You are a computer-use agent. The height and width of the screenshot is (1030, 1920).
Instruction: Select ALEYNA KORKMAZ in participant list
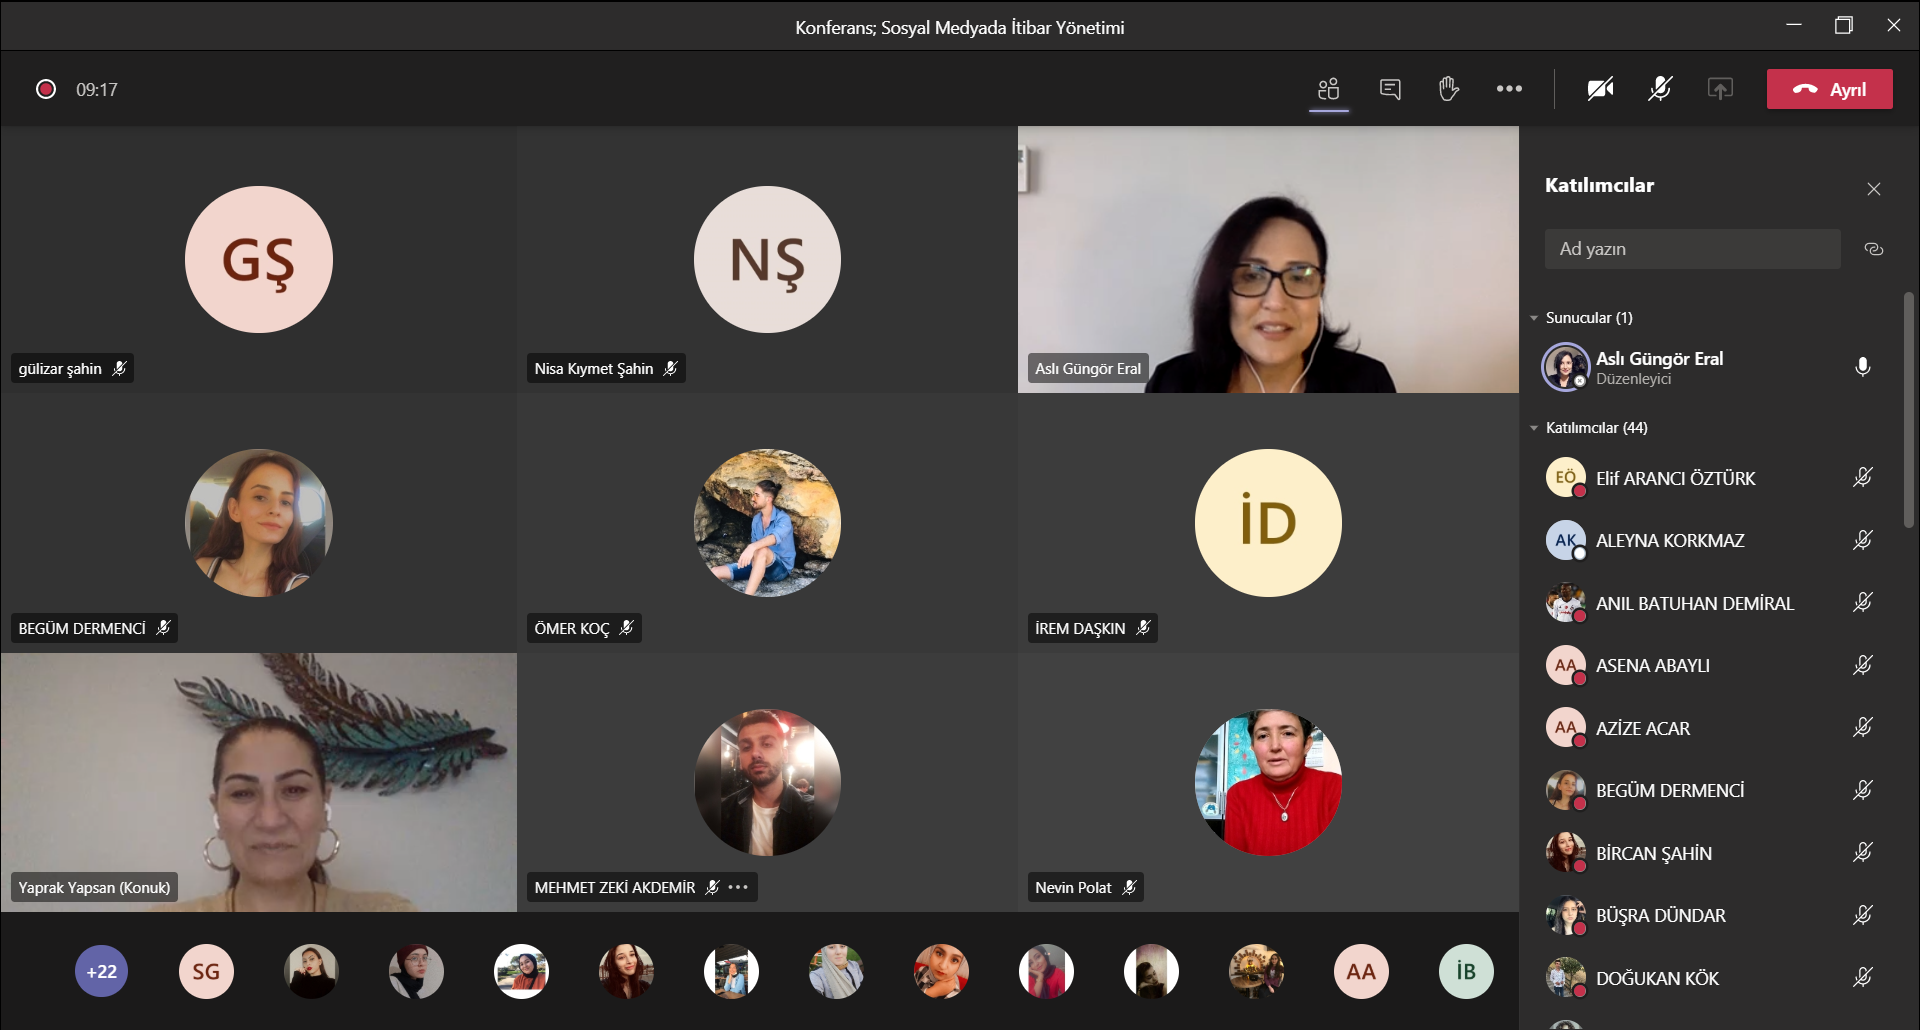pyautogui.click(x=1712, y=541)
